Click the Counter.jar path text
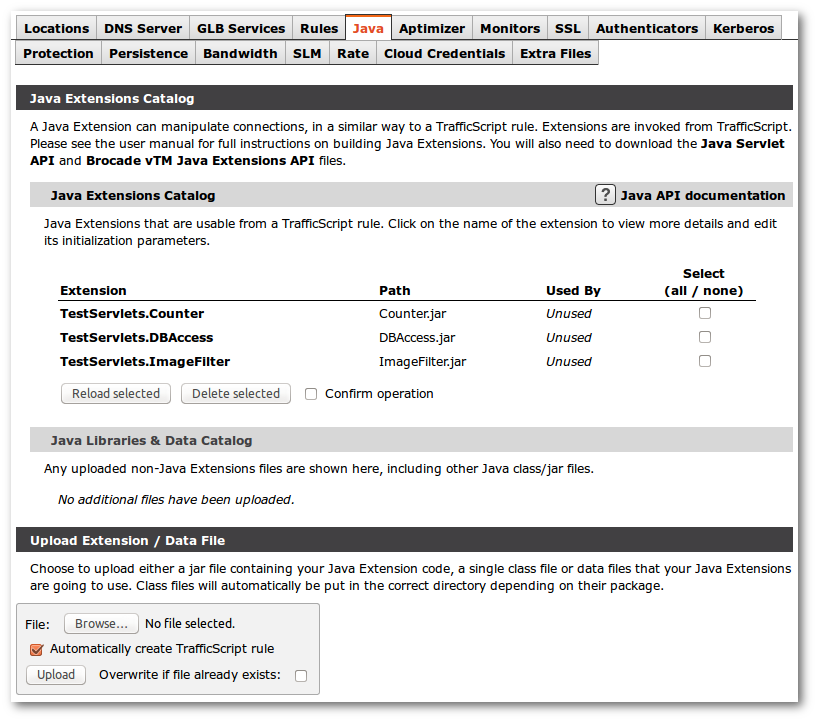 [x=413, y=314]
